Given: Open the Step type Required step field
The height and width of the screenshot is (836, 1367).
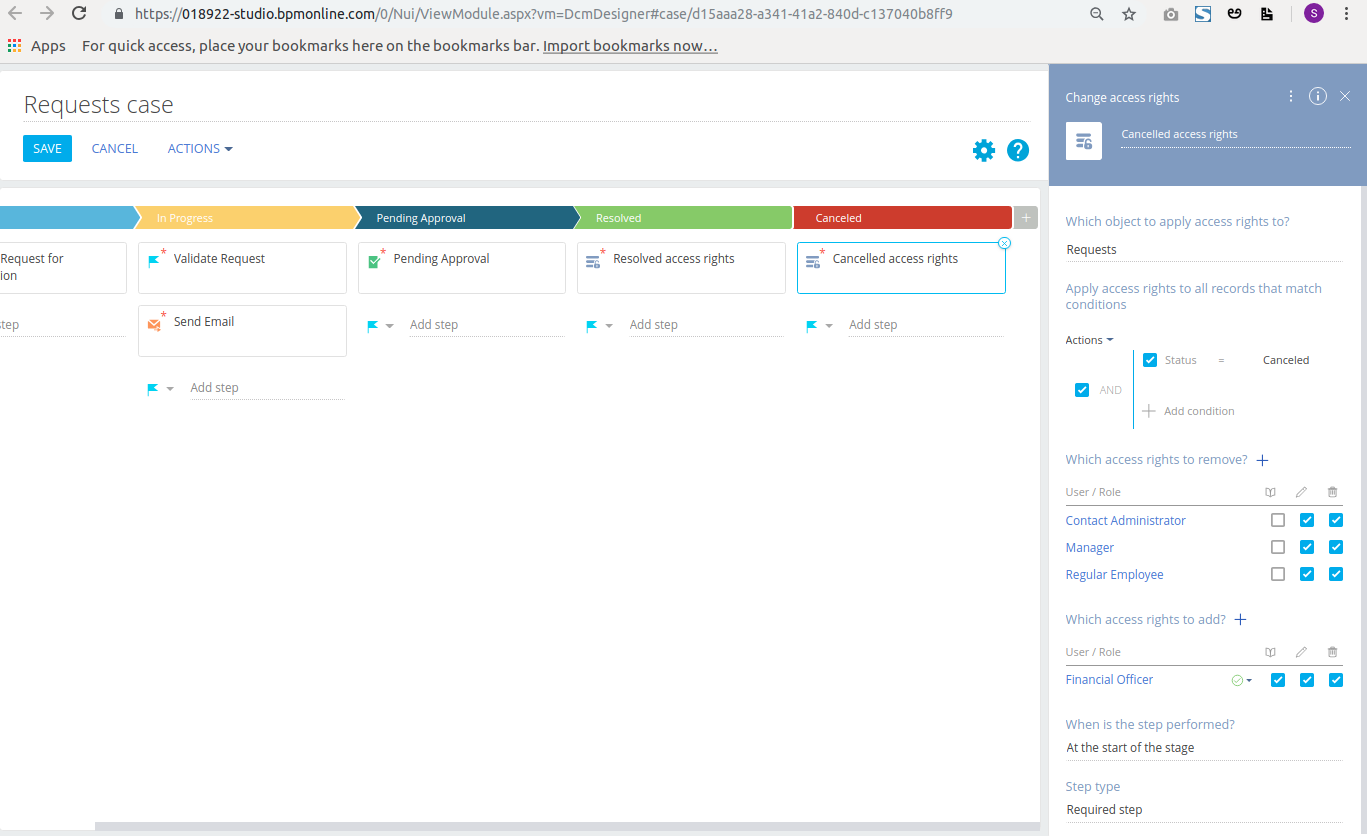Looking at the screenshot, I should click(1204, 810).
